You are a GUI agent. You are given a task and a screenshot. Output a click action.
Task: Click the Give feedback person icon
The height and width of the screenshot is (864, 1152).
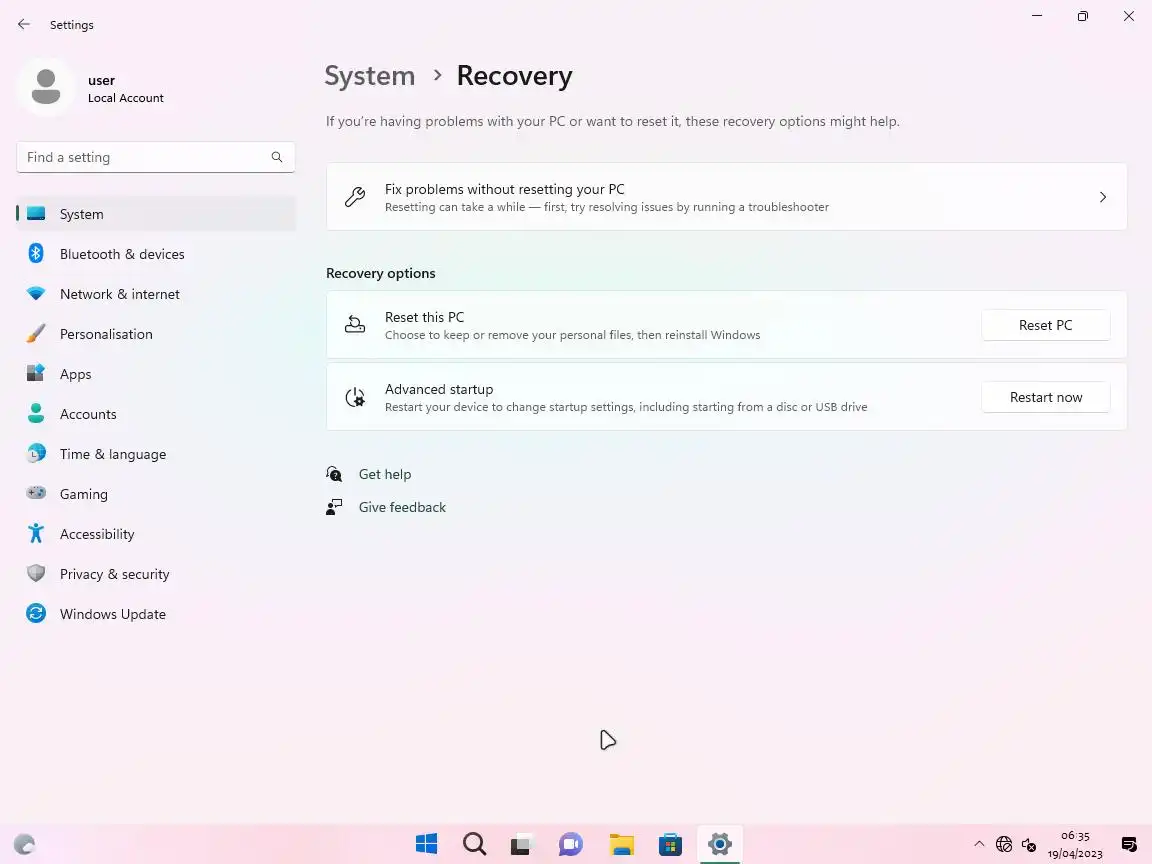334,507
